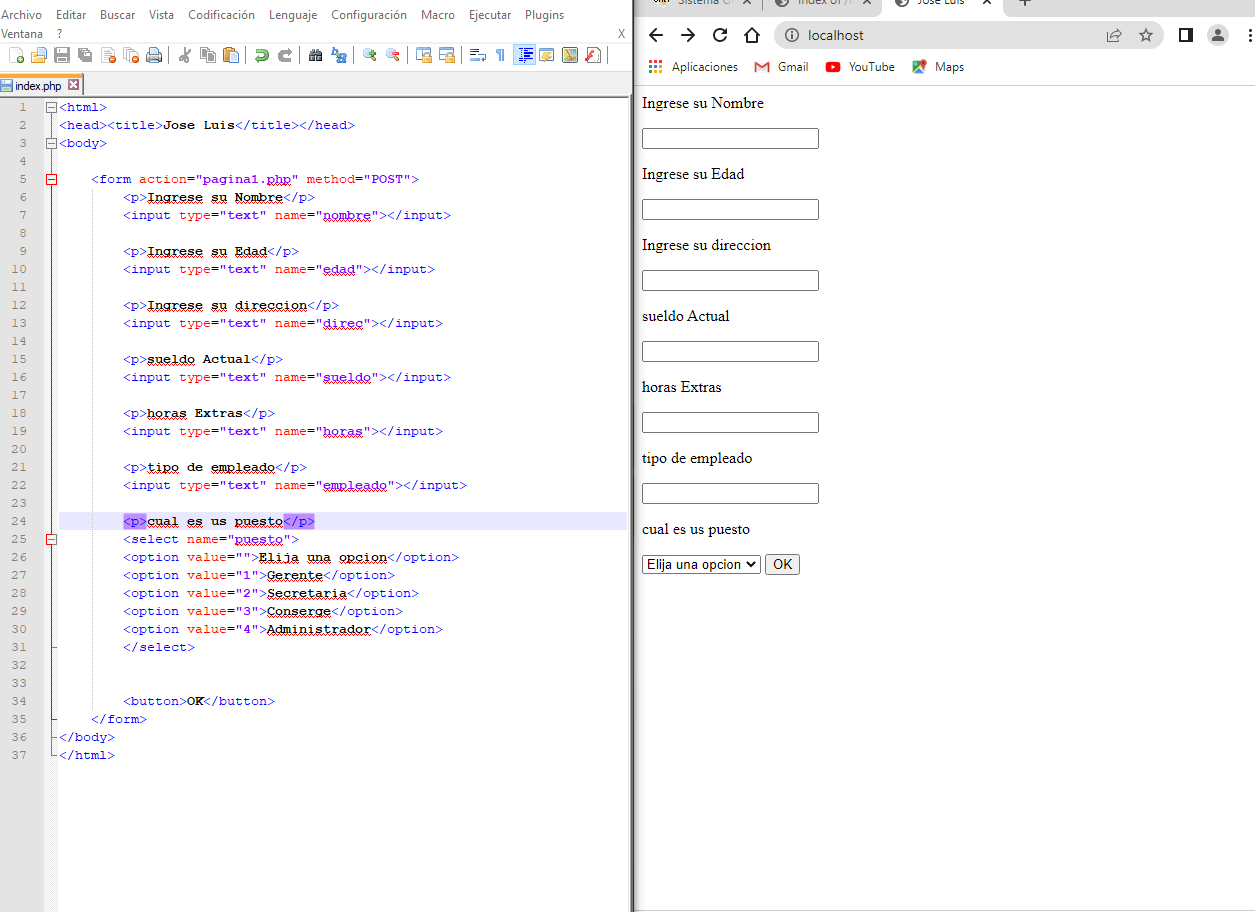This screenshot has height=912, width=1255.
Task: Toggle synchronized horizontal scrolling icon
Action: (447, 55)
